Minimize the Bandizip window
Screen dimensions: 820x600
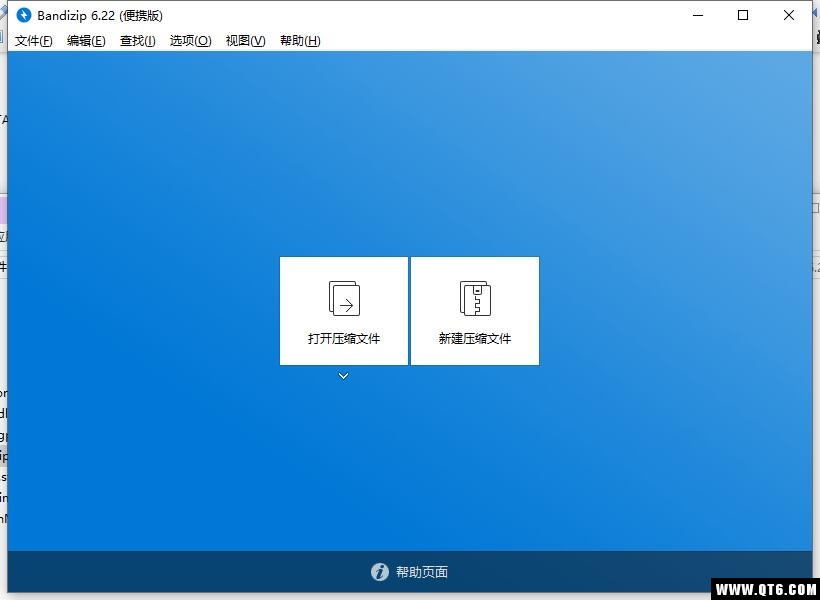click(x=698, y=15)
